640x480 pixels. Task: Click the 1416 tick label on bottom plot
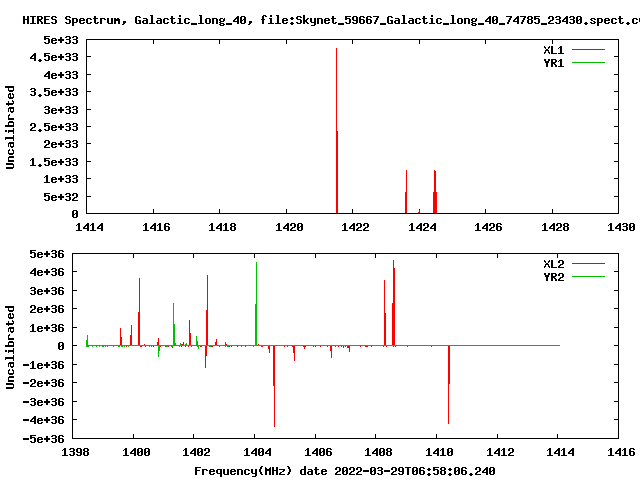[x=621, y=452]
